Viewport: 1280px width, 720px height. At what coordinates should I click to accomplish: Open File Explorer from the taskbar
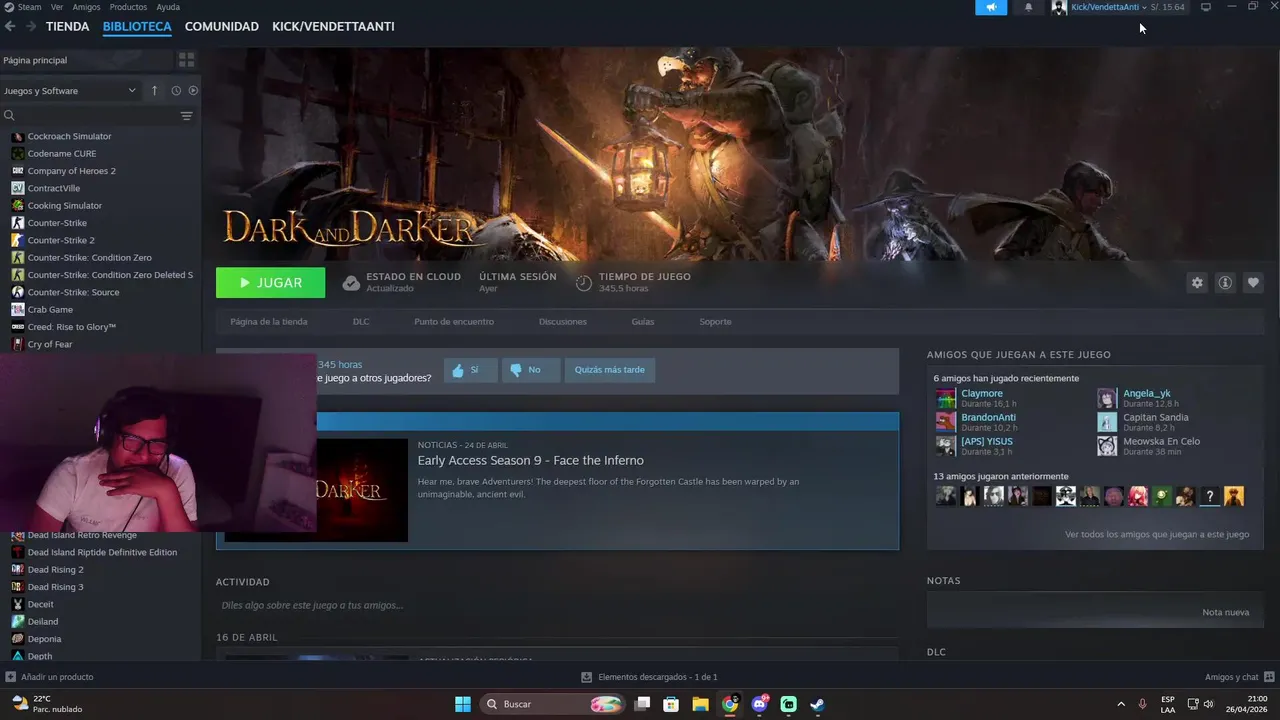tap(701, 704)
